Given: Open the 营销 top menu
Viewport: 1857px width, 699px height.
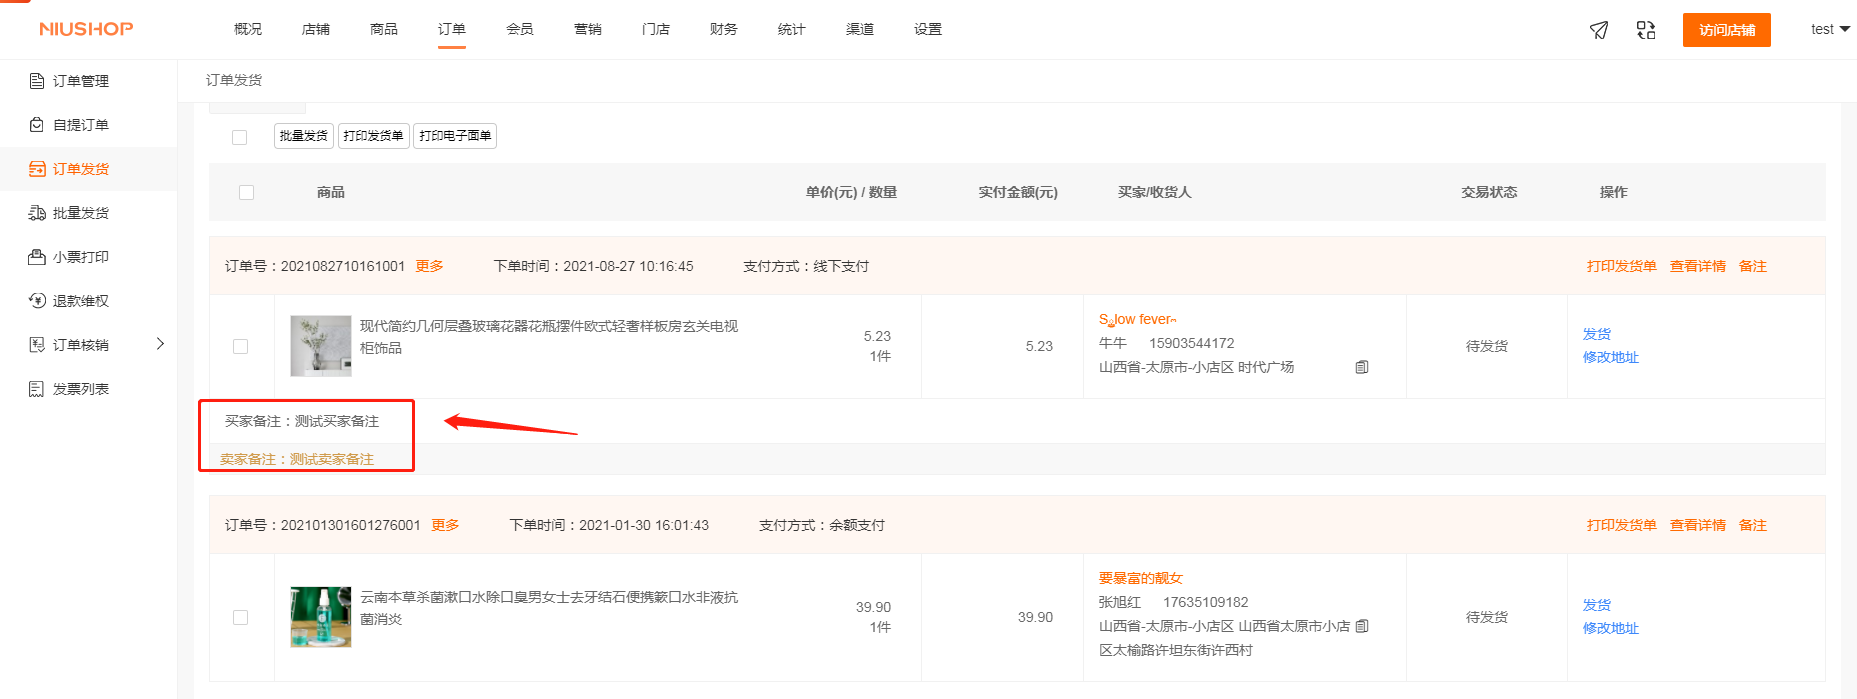Looking at the screenshot, I should (588, 29).
